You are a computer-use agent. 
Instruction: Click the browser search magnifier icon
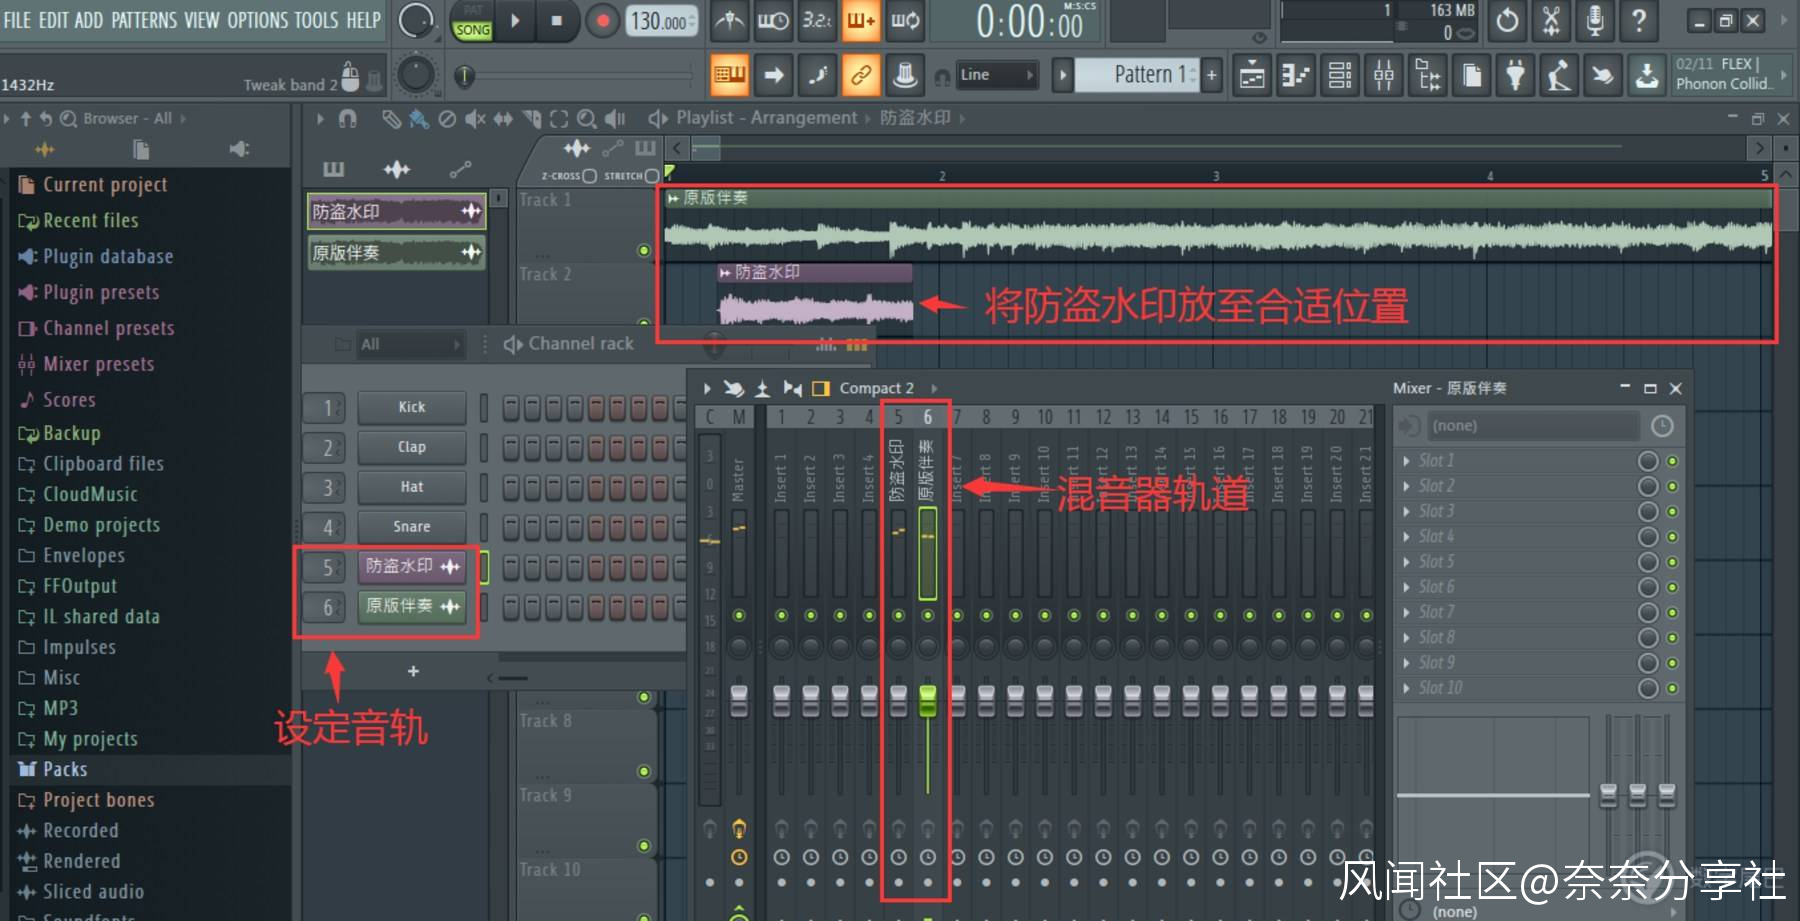pos(68,119)
